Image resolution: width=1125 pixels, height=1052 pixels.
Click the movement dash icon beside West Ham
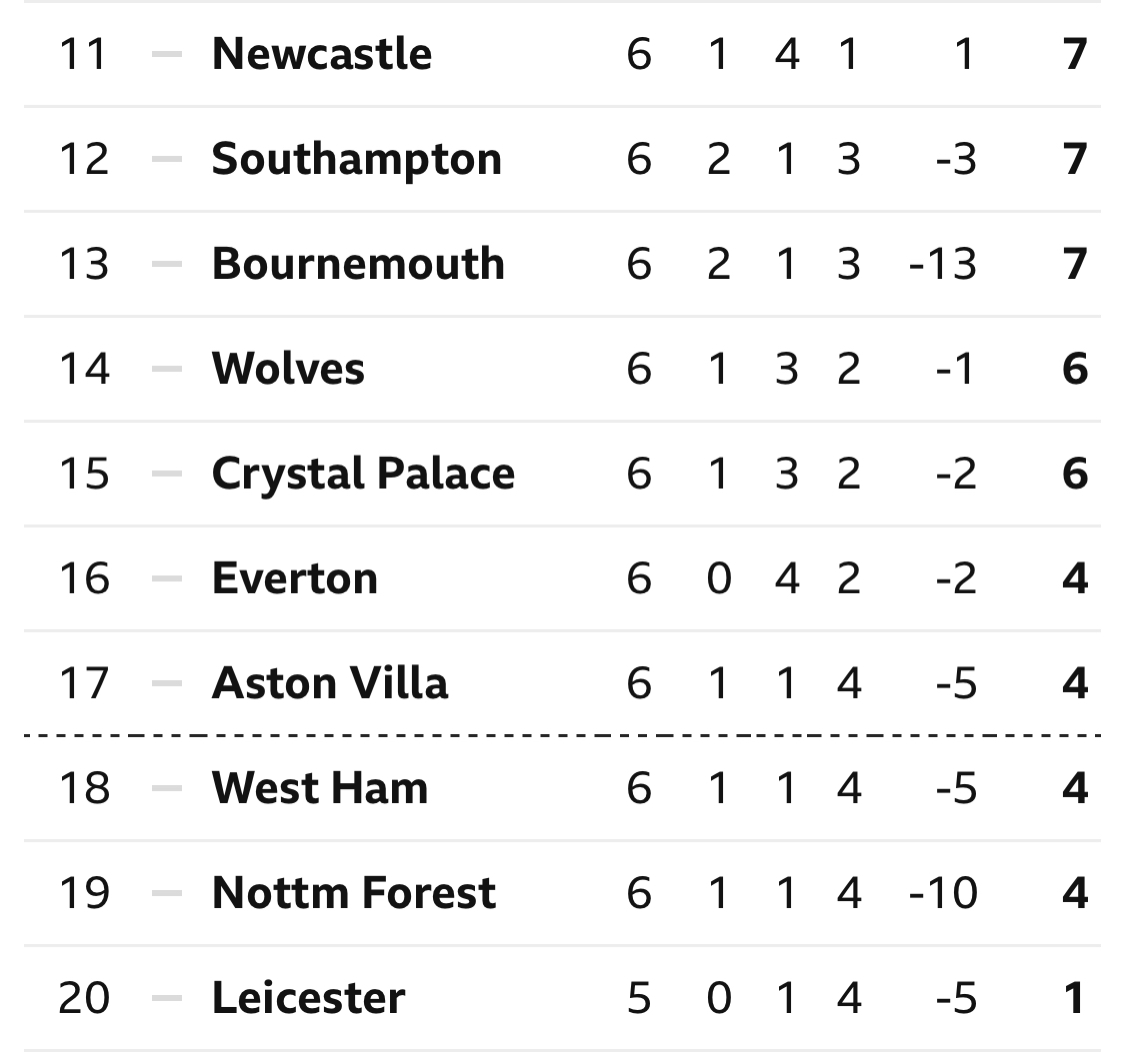click(x=167, y=788)
